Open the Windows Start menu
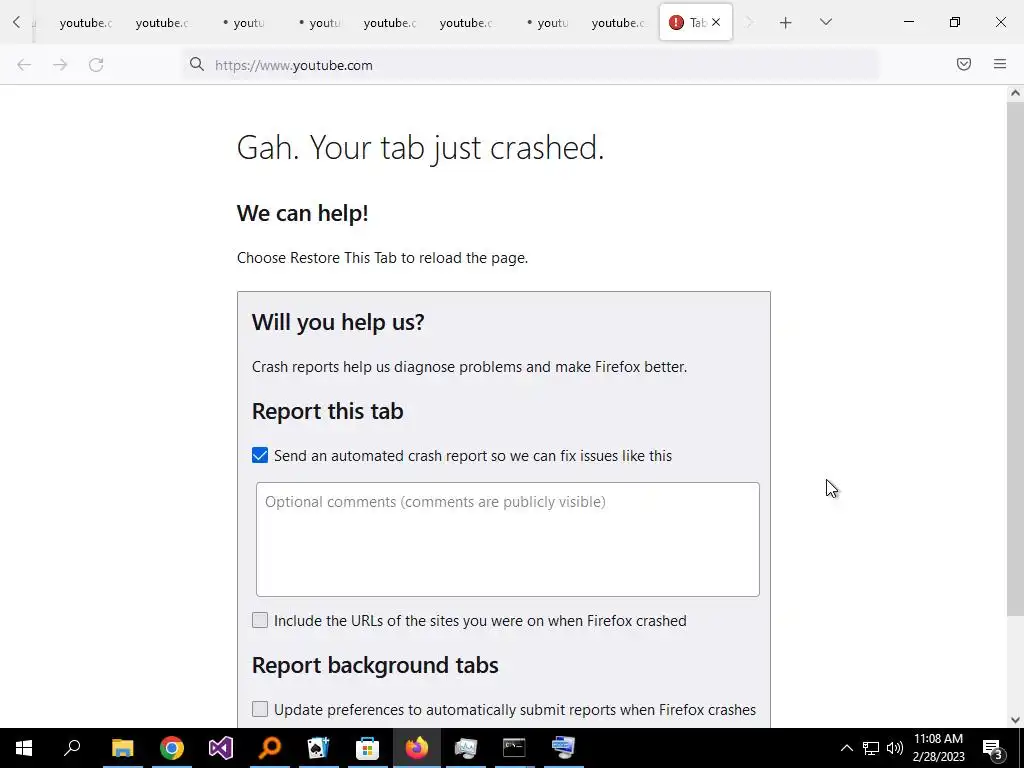 pos(24,748)
